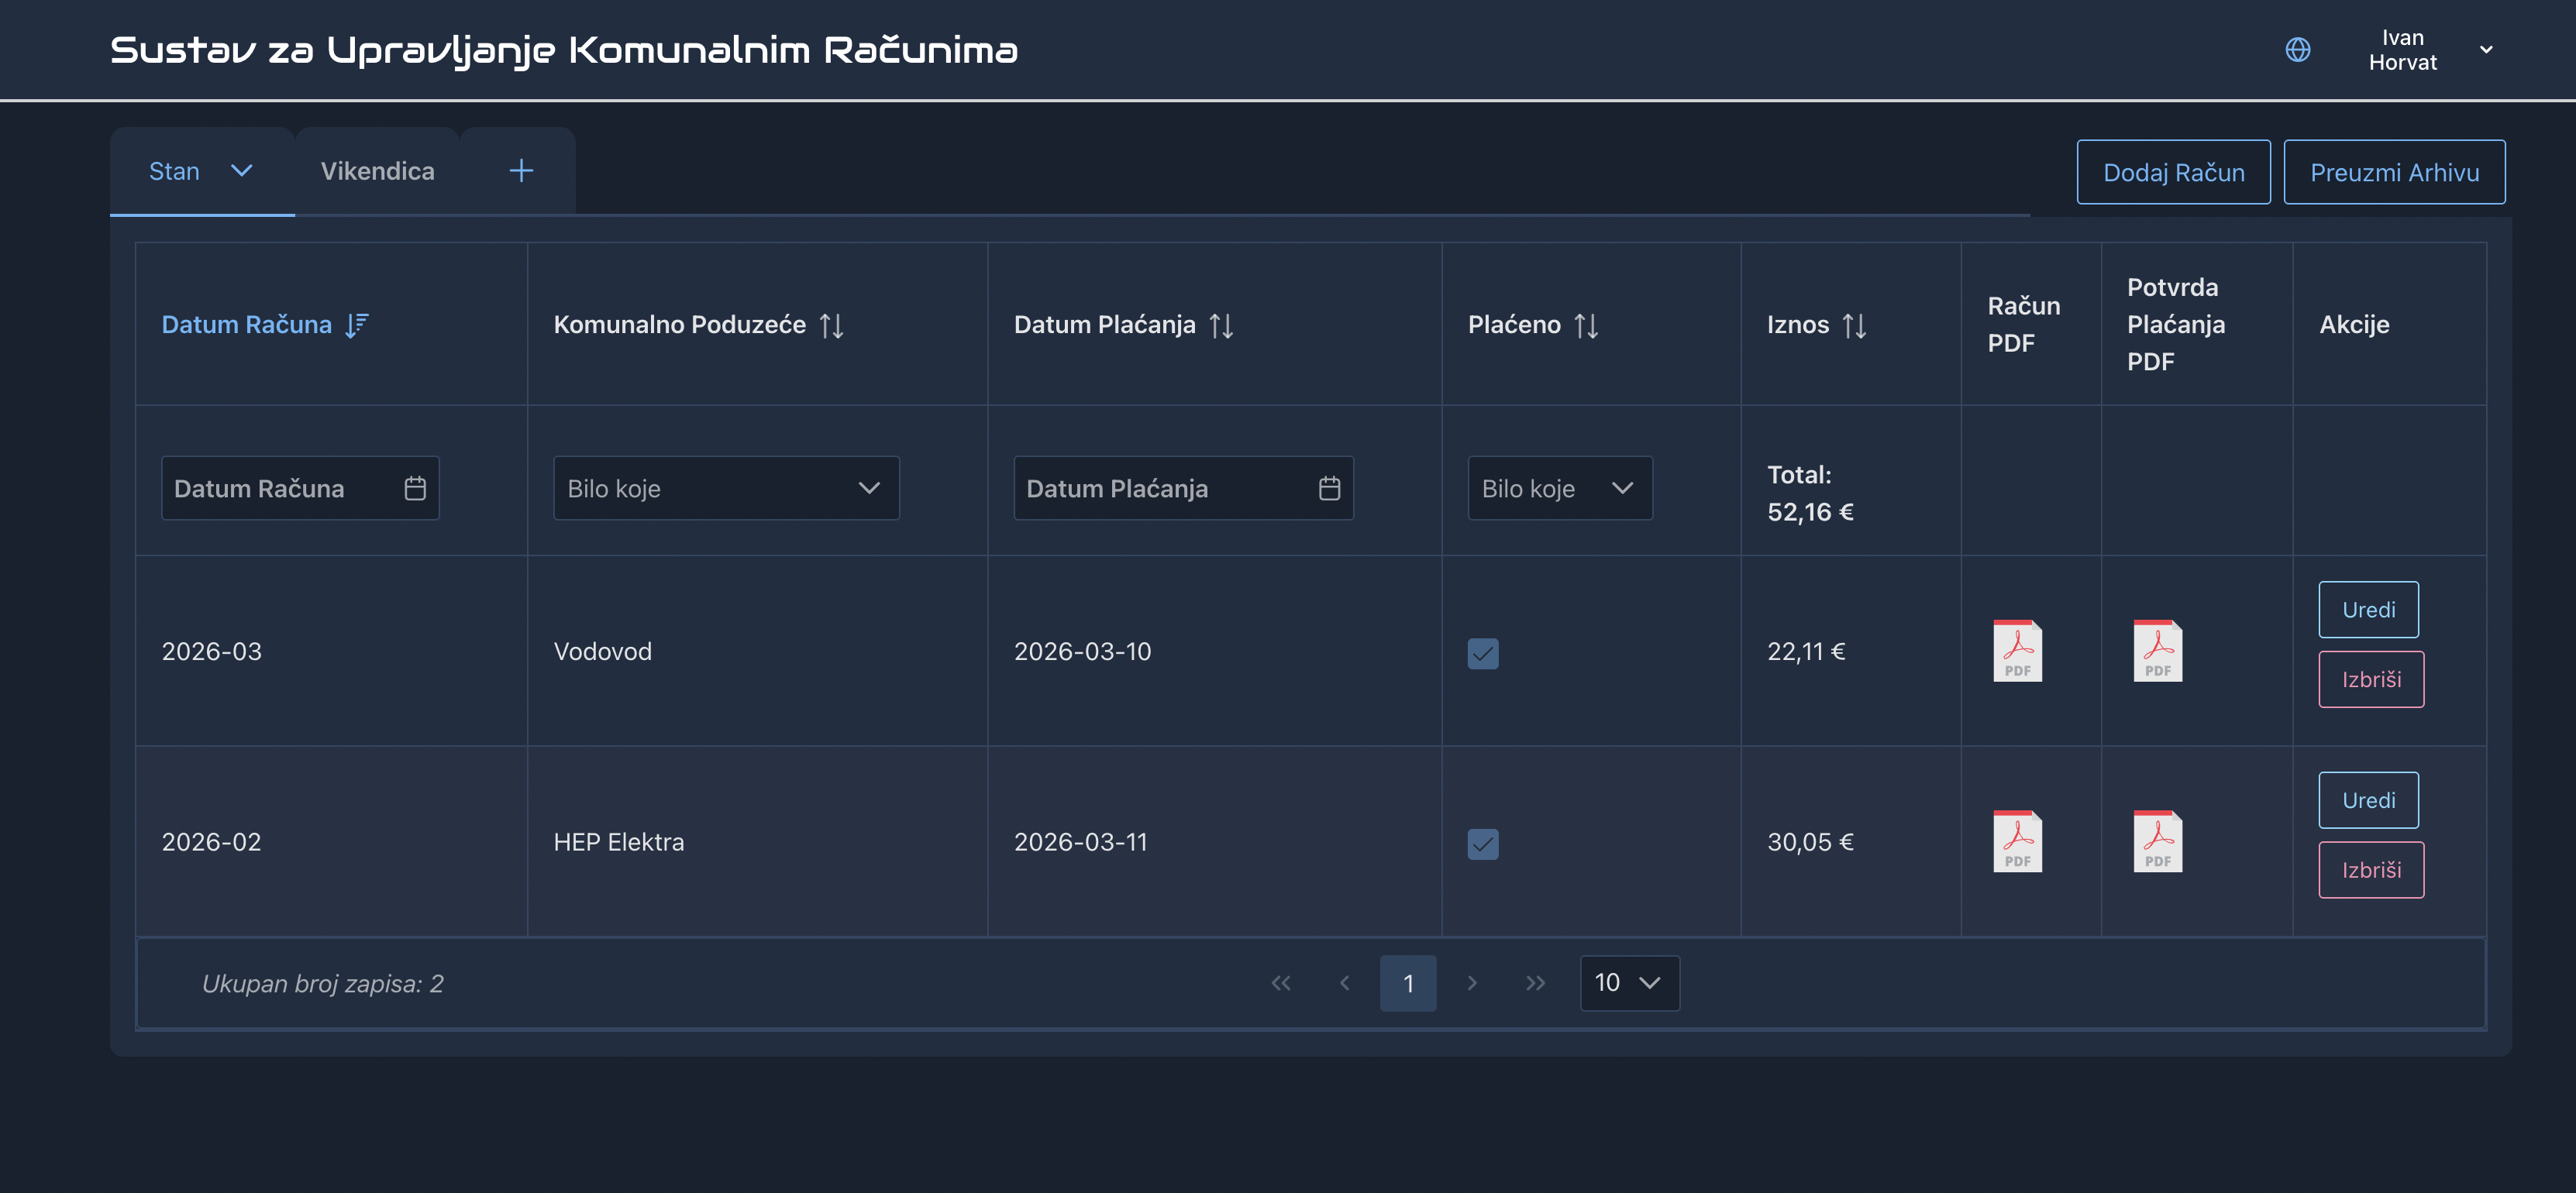Open rows-per-page dropdown showing 10
Screen dimensions: 2576x1193
[x=1628, y=983]
